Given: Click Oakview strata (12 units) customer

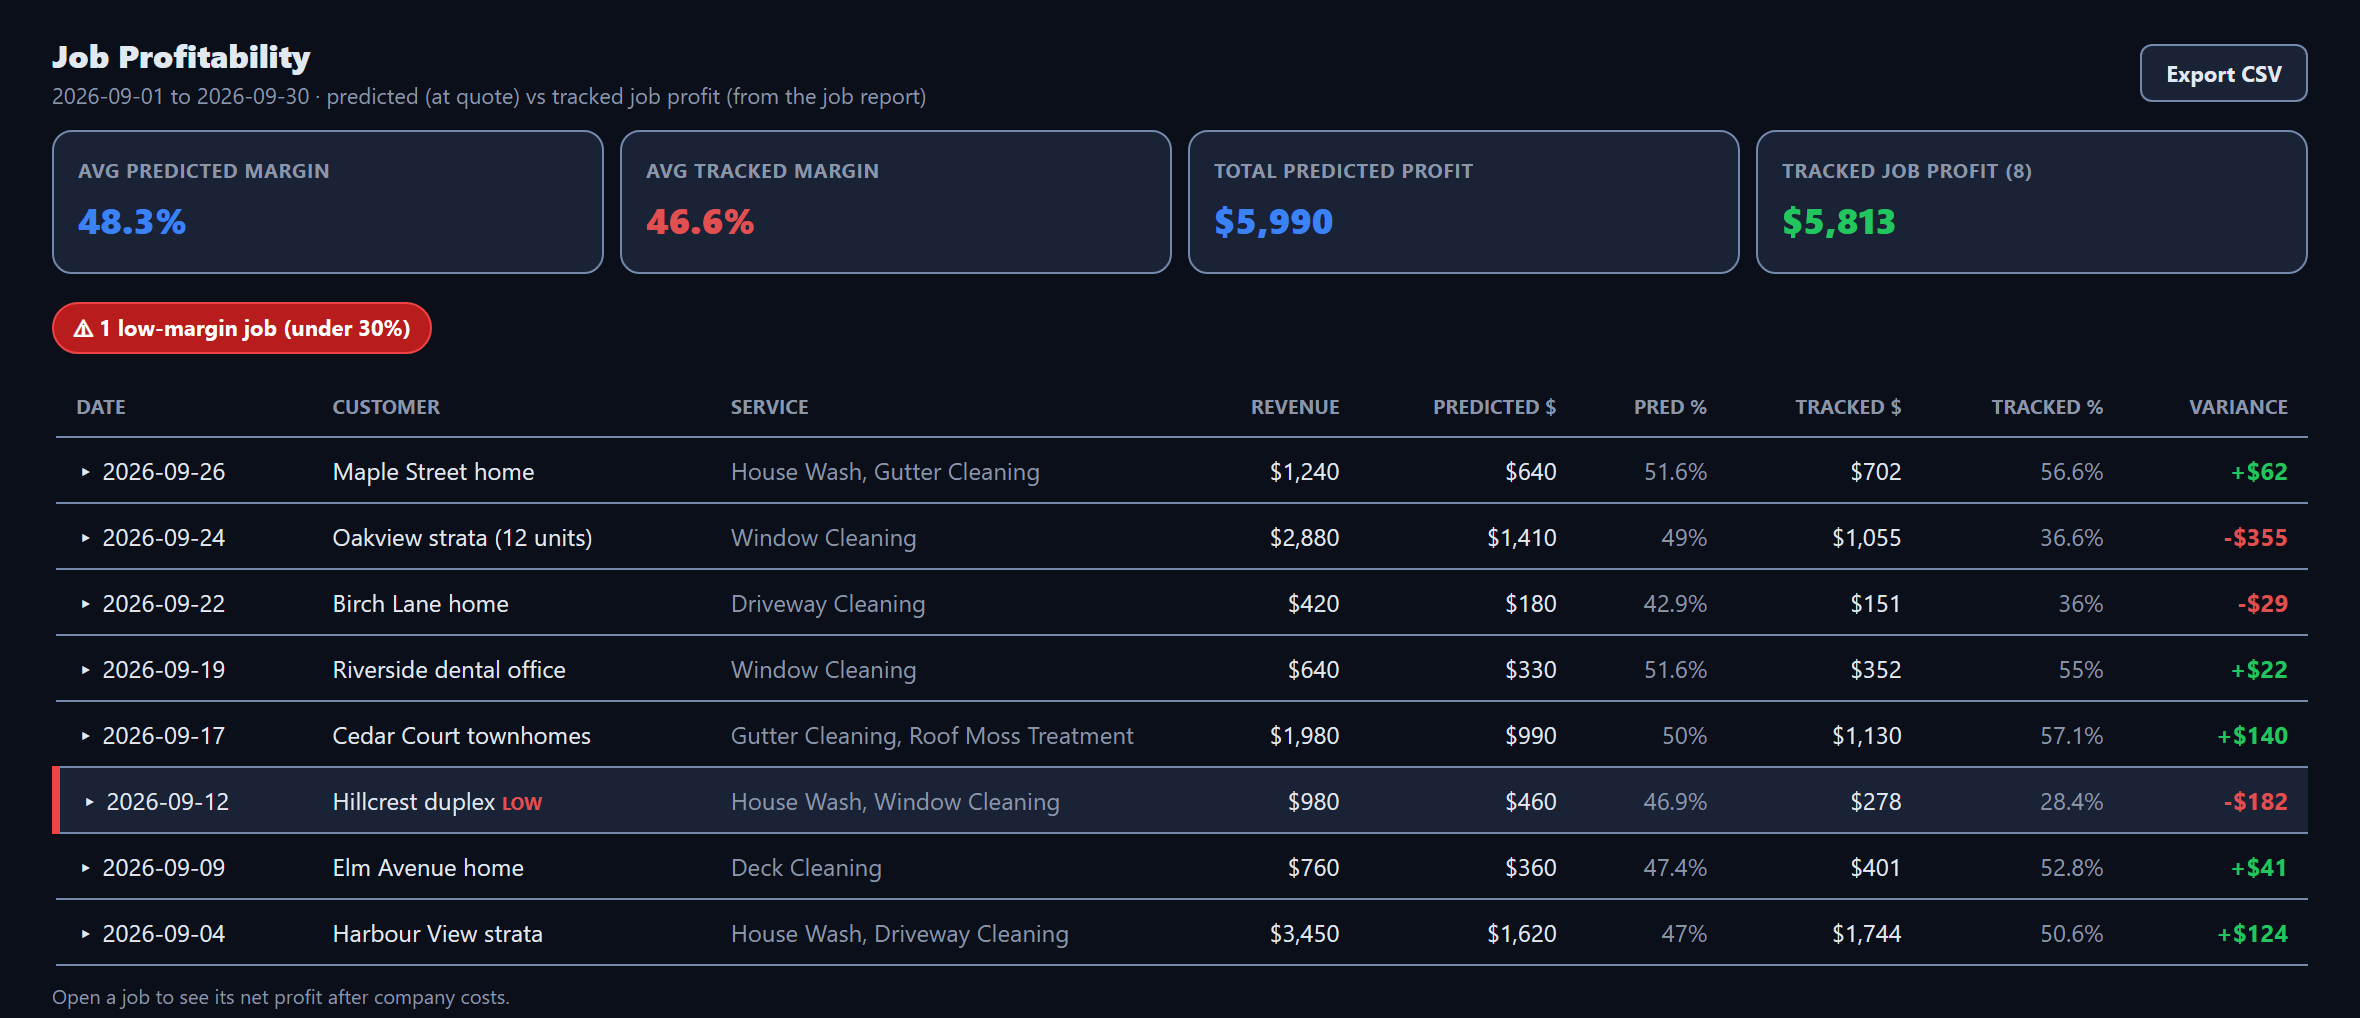Looking at the screenshot, I should pos(462,537).
